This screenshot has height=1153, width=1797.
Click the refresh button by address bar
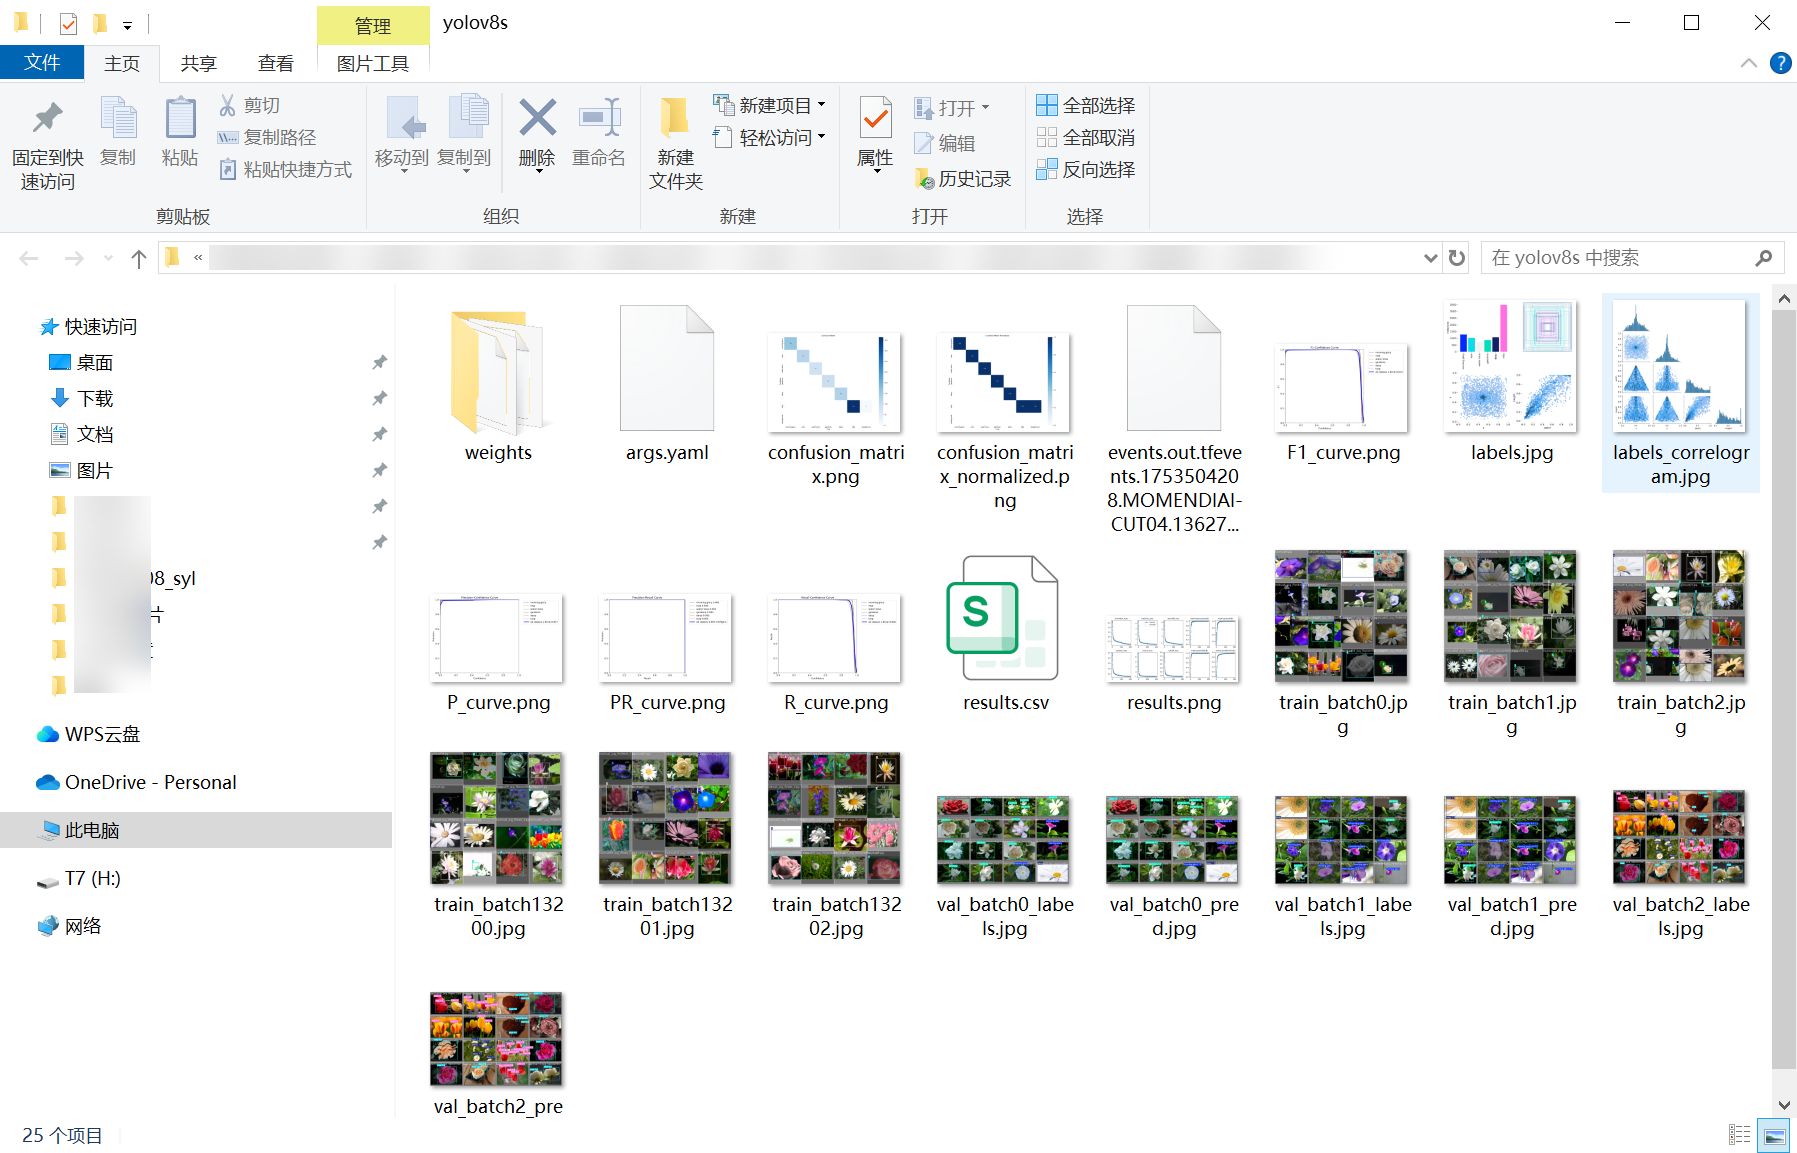coord(1457,258)
